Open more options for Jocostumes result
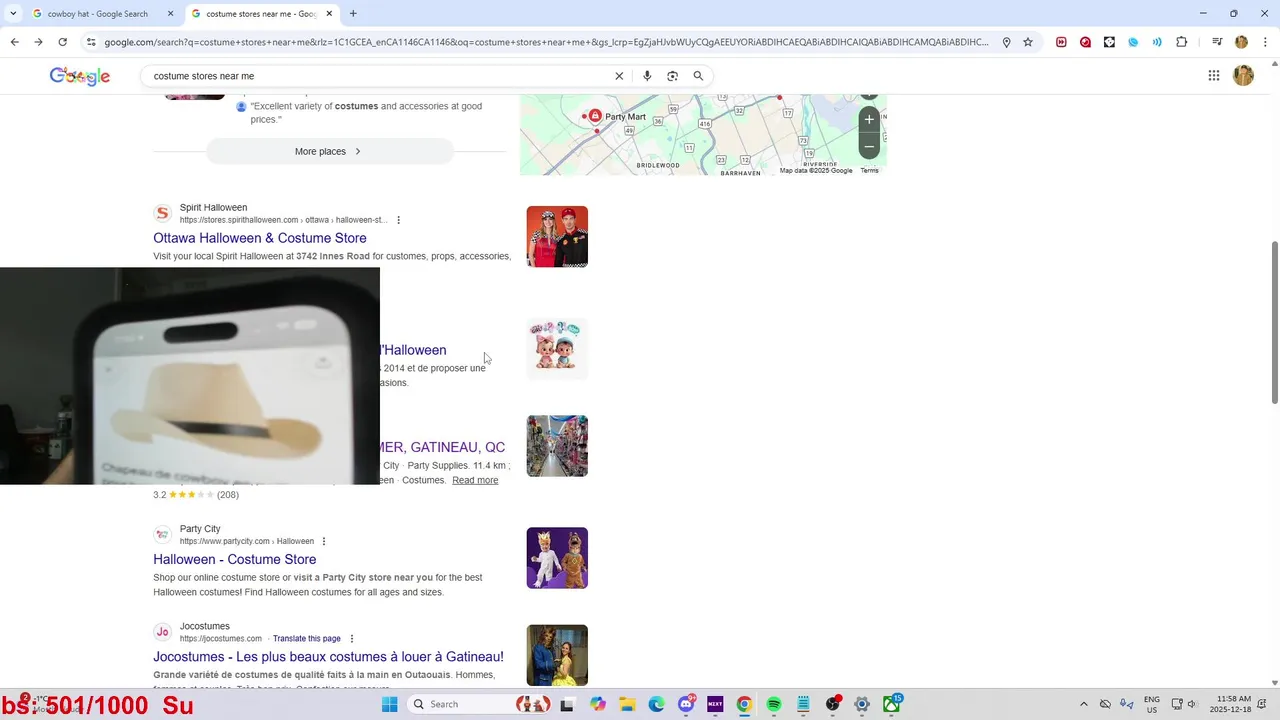The image size is (1280, 720). click(x=351, y=639)
